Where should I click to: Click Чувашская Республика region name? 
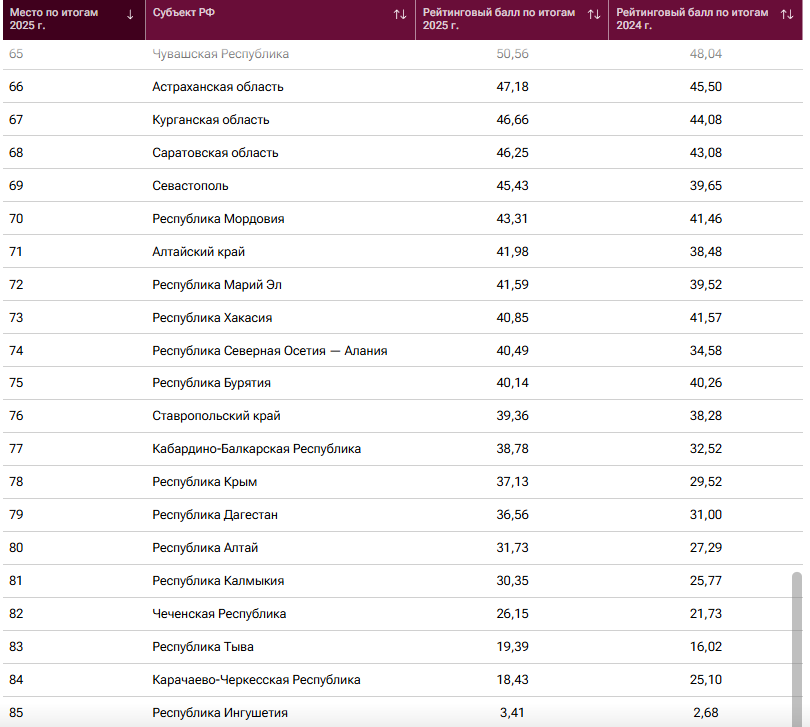tap(221, 54)
